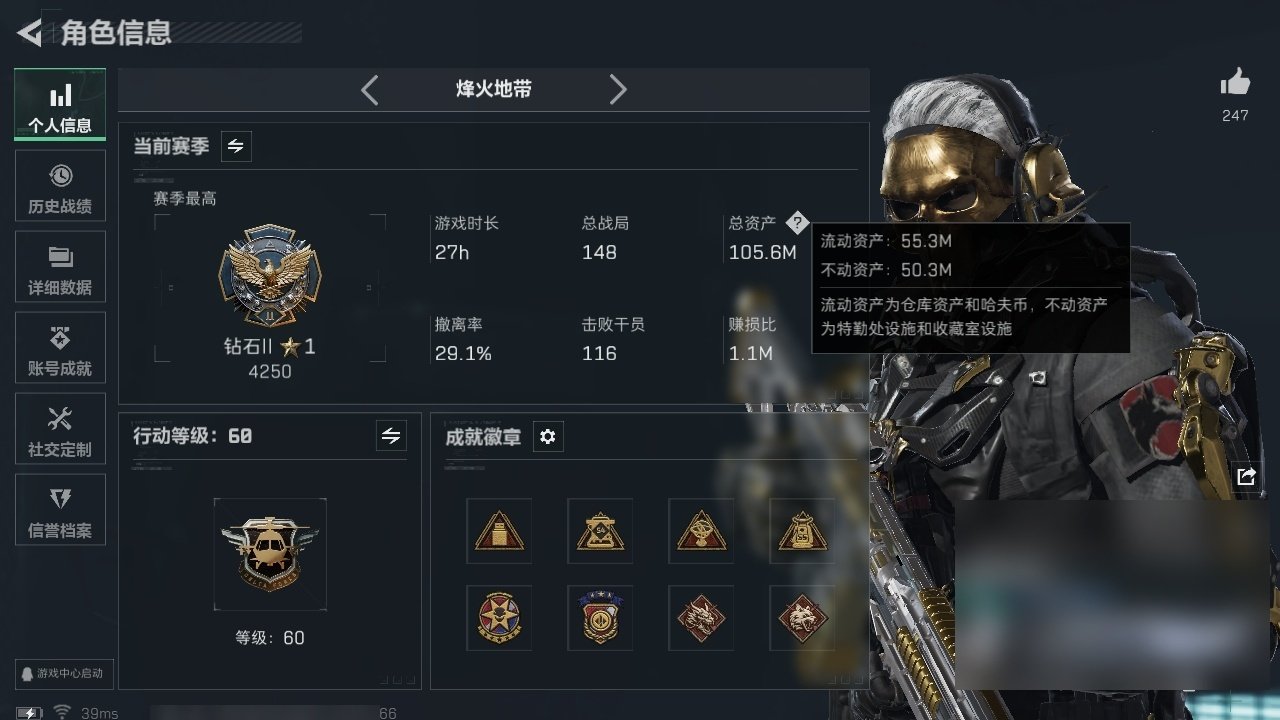This screenshot has height=720, width=1280.
Task: Switch to previous mode with left chevron
Action: click(370, 90)
